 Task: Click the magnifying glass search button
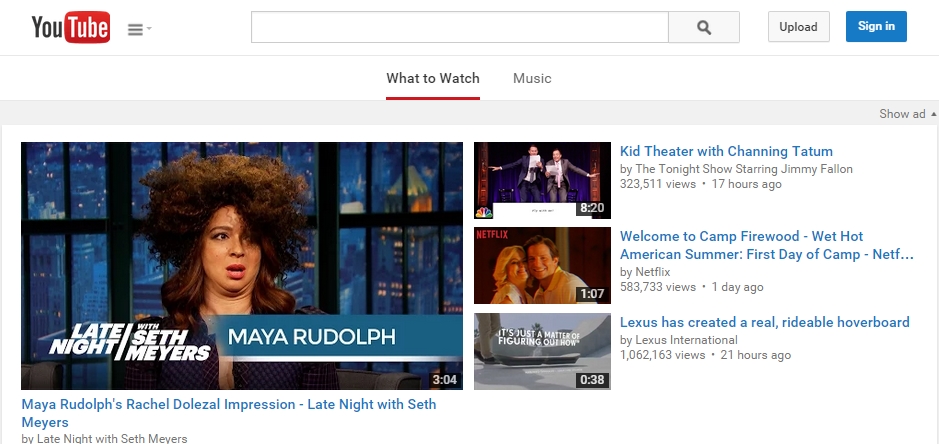click(703, 27)
